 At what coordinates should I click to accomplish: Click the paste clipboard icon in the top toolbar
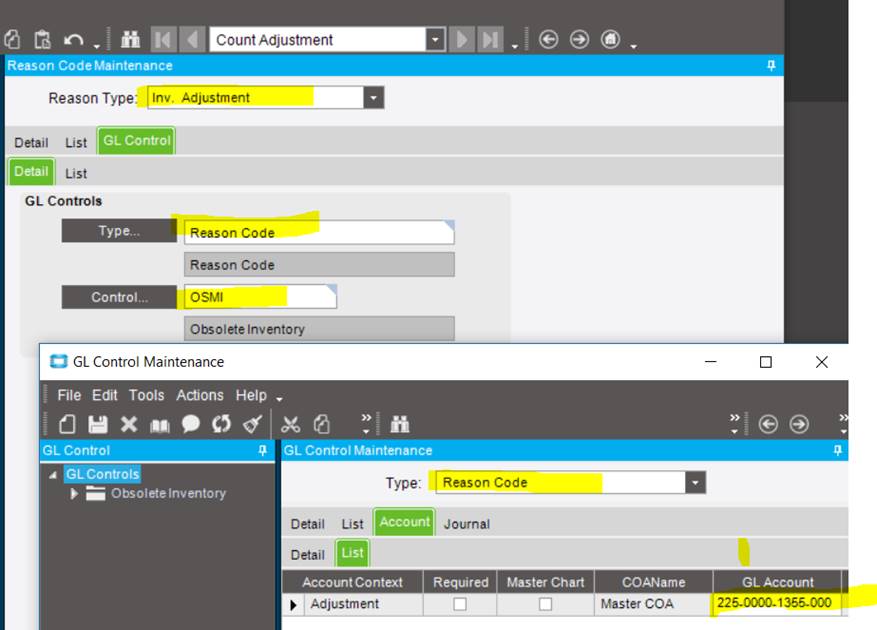tap(42, 40)
